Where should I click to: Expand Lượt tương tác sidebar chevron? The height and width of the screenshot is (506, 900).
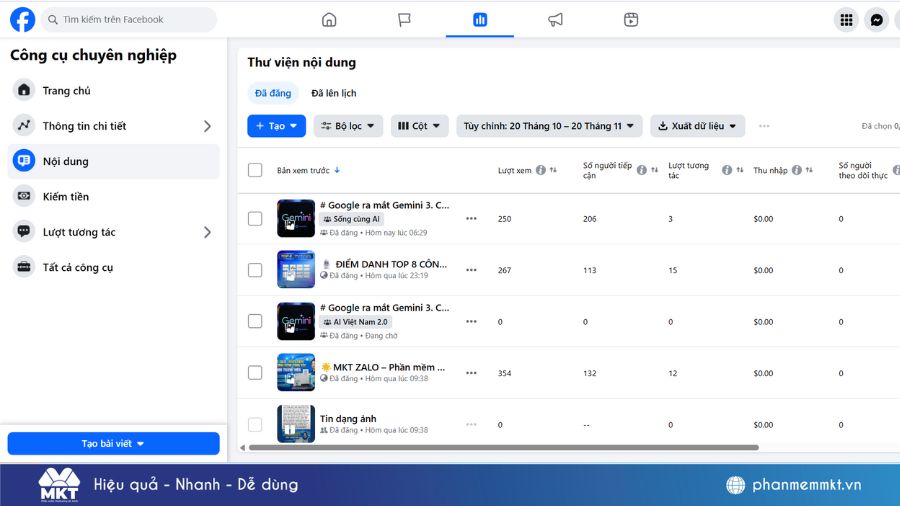[x=207, y=232]
